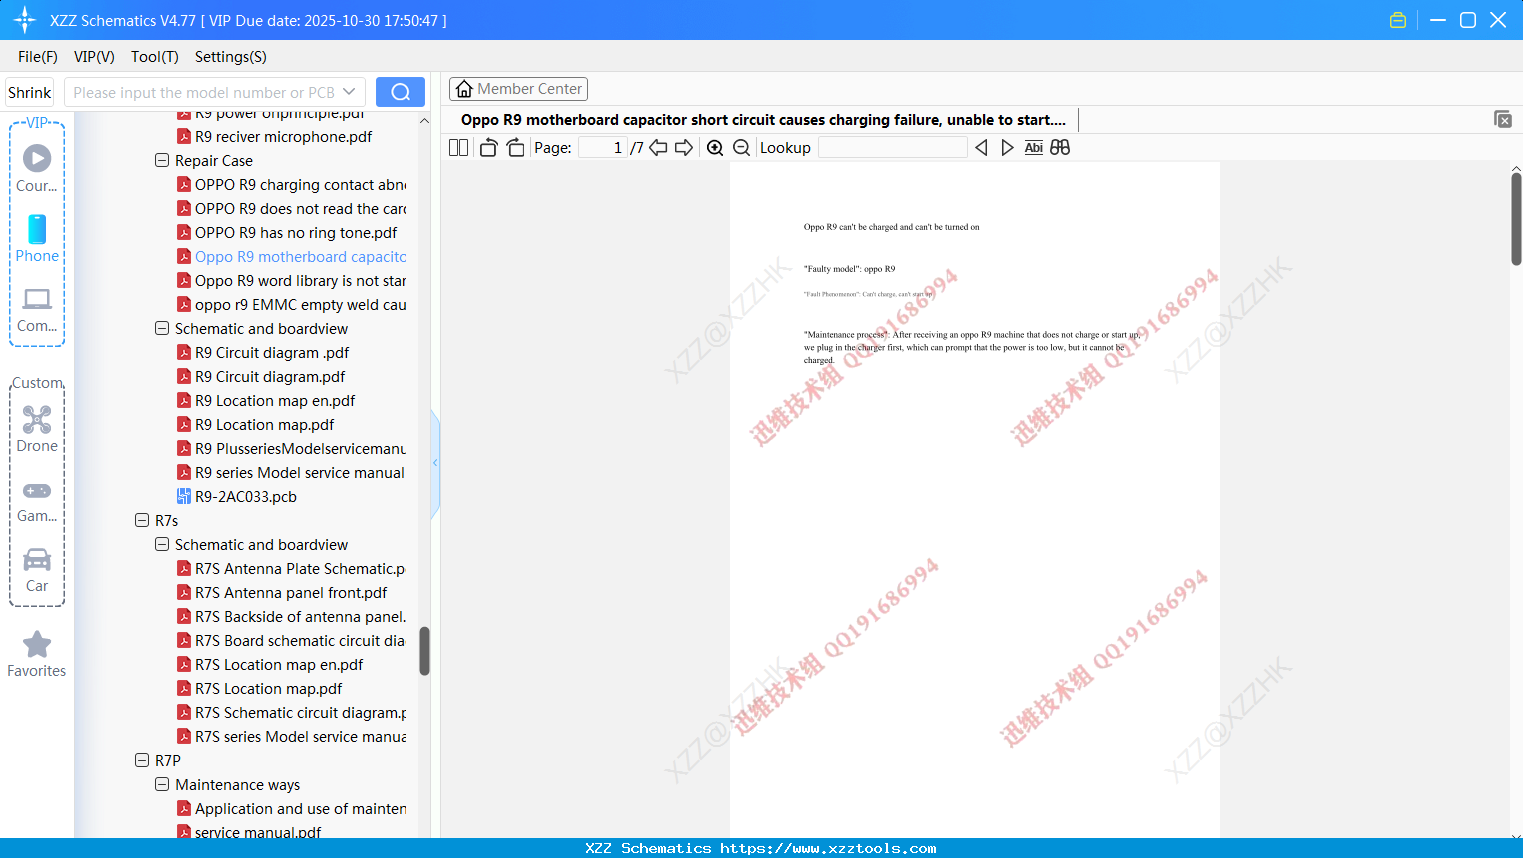Collapse Schematic and boardview under R7s
This screenshot has height=858, width=1523.
[x=162, y=544]
